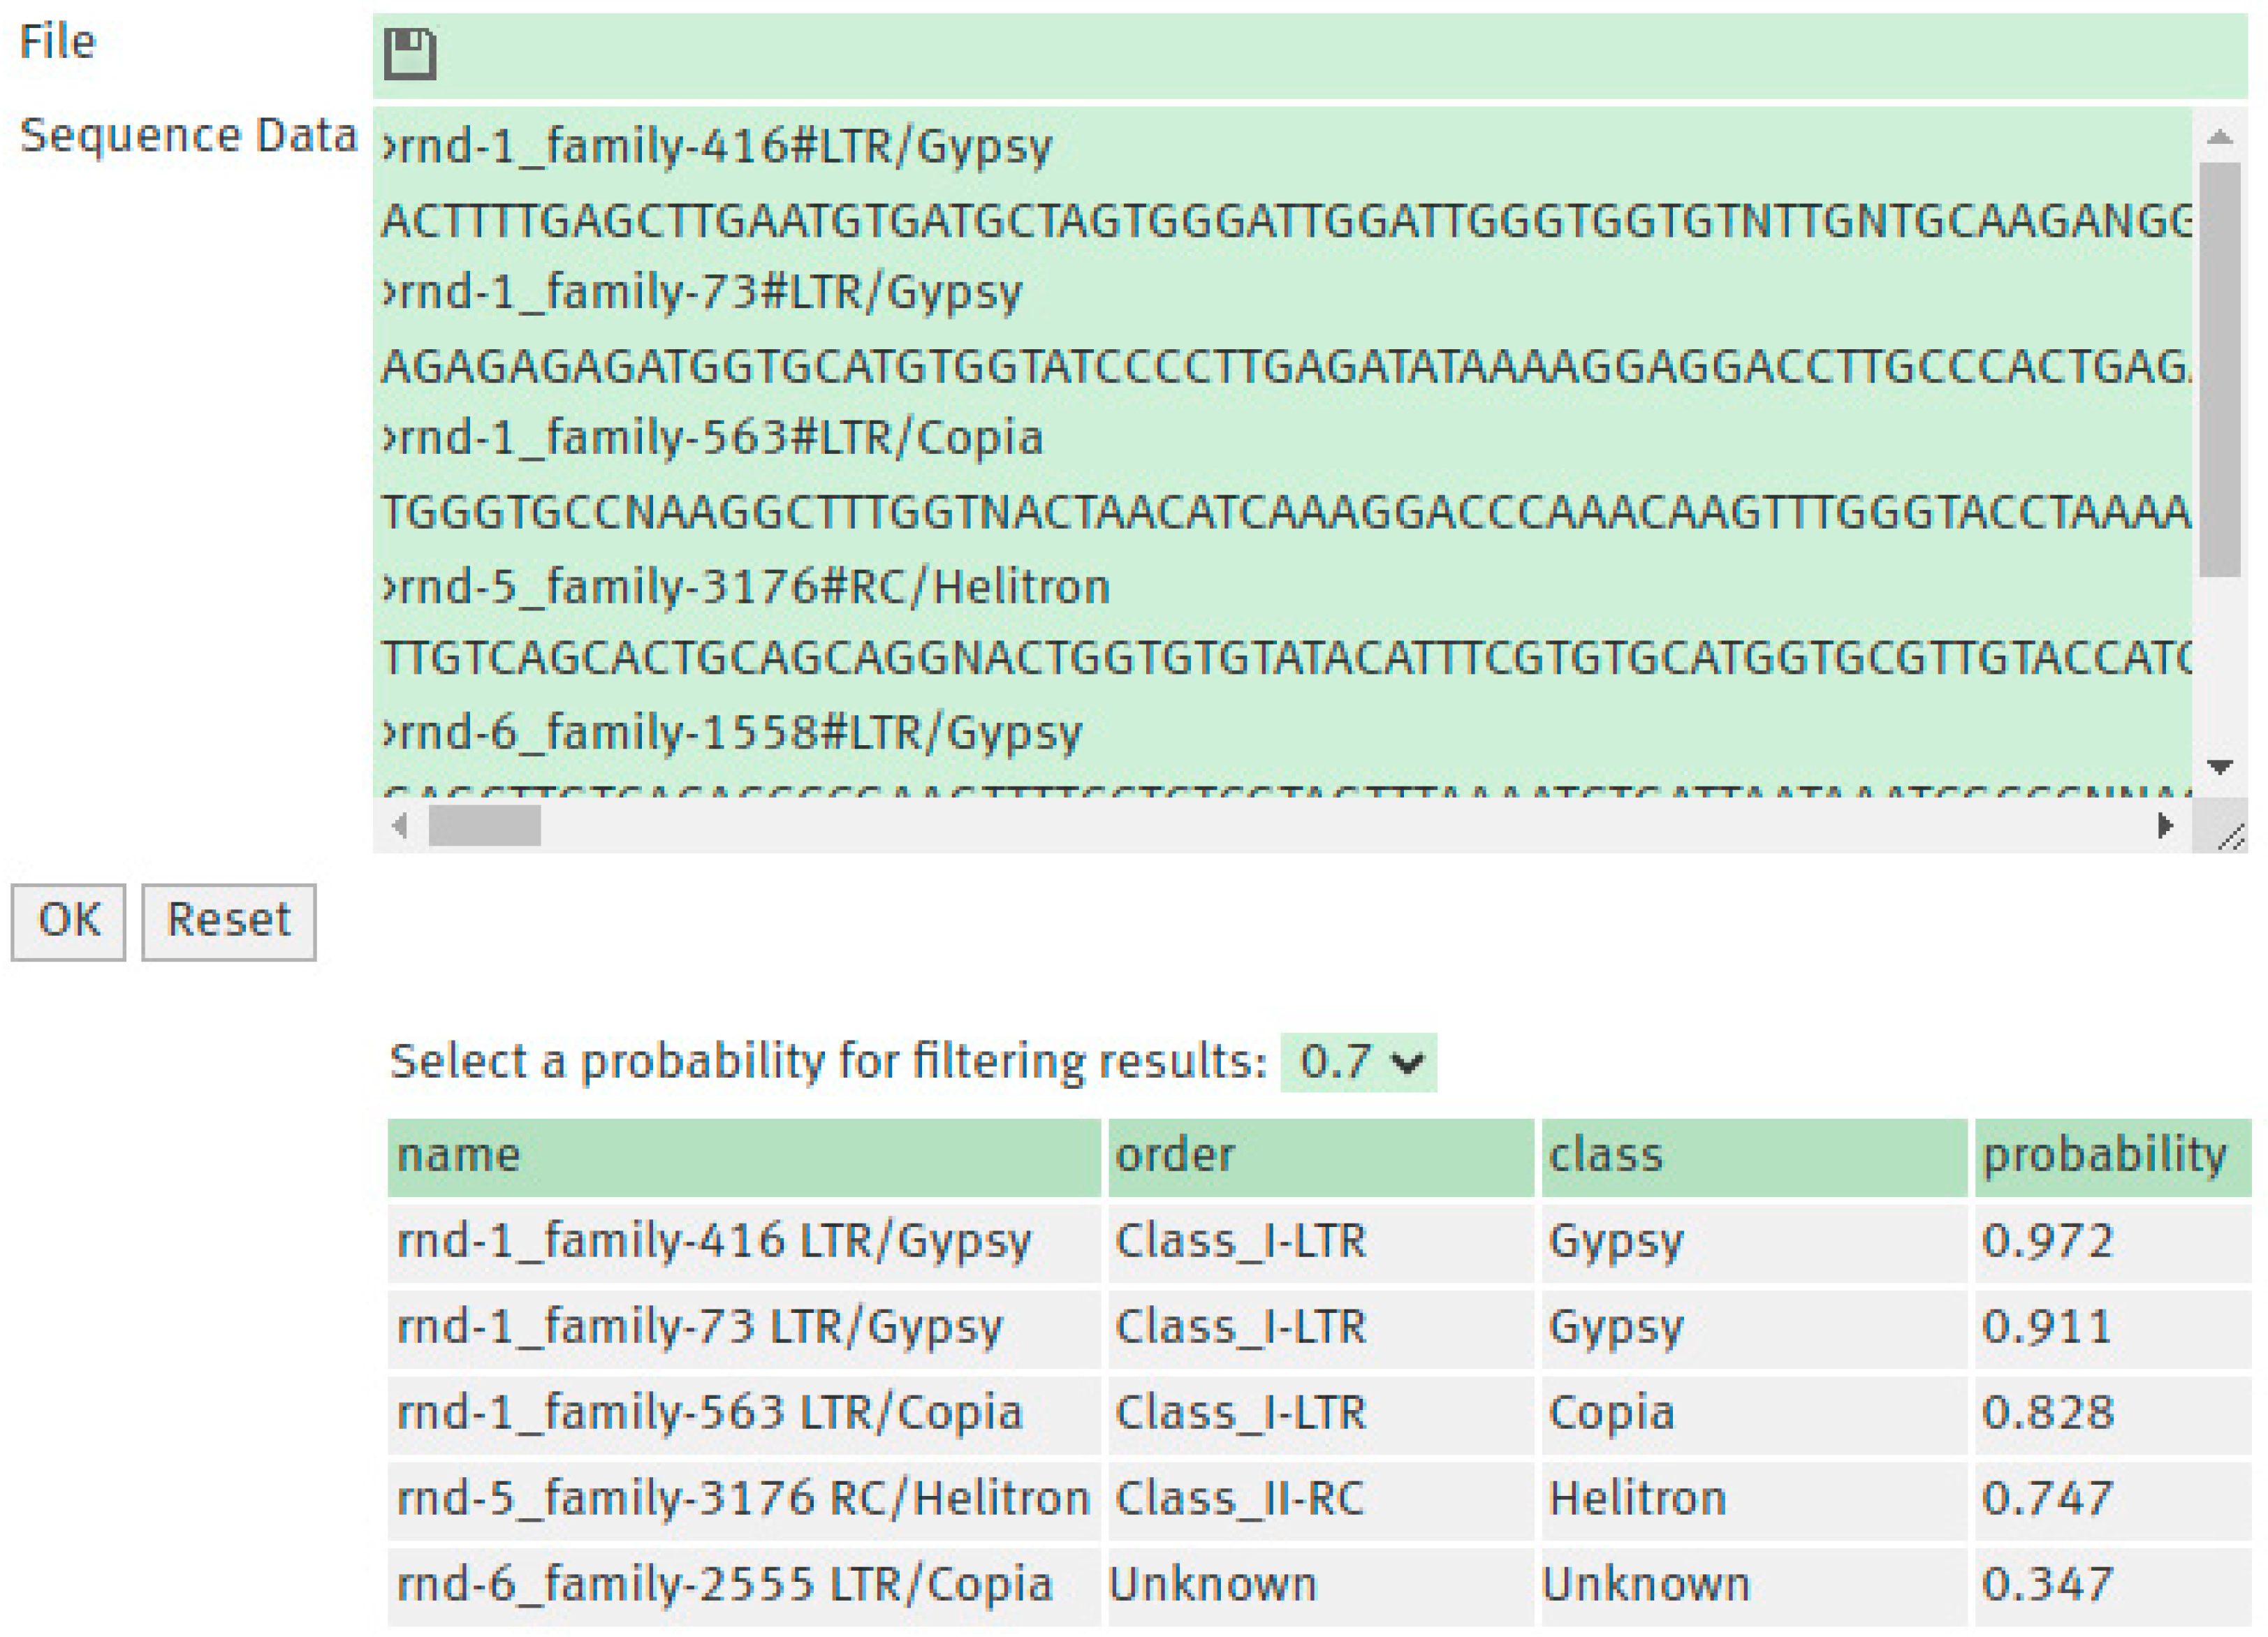Click the scroll left arrow below sequence data
2268x1637 pixels.
(400, 826)
